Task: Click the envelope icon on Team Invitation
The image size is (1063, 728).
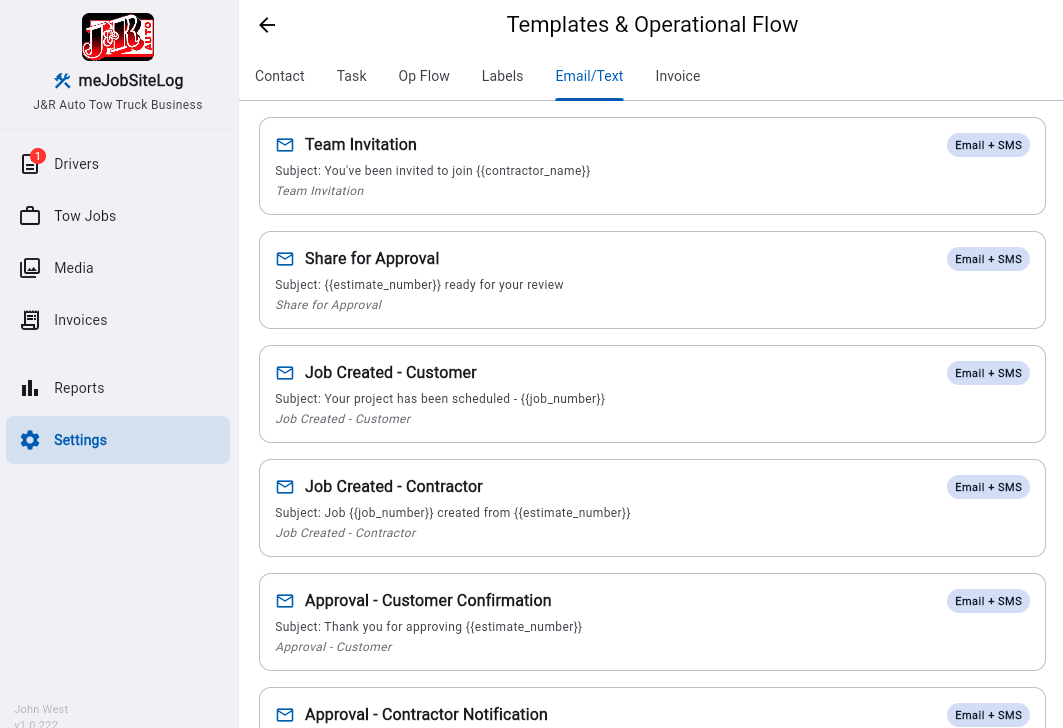Action: (x=285, y=145)
